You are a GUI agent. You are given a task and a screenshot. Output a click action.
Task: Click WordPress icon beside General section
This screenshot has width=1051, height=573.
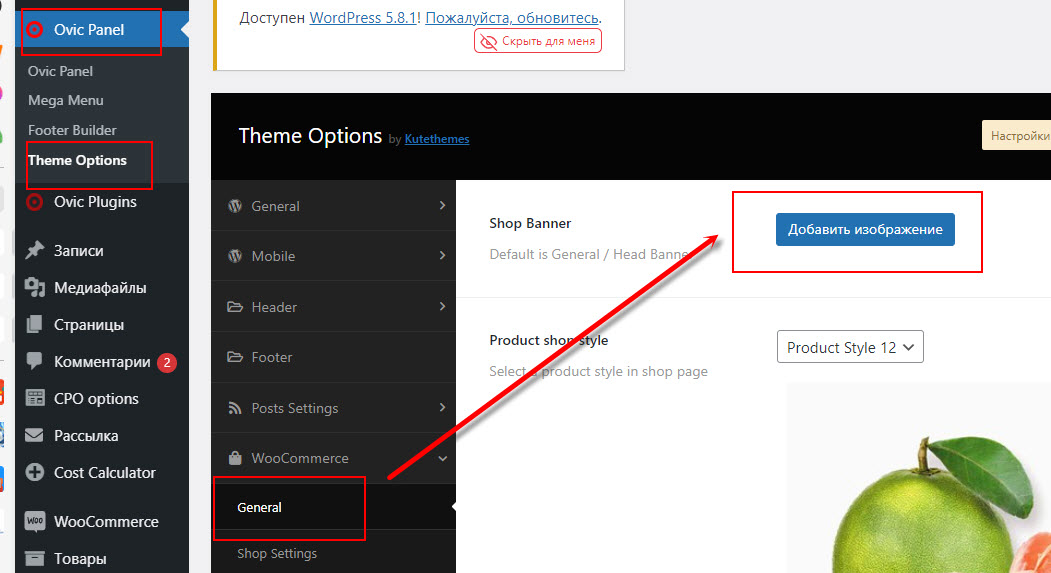(235, 206)
